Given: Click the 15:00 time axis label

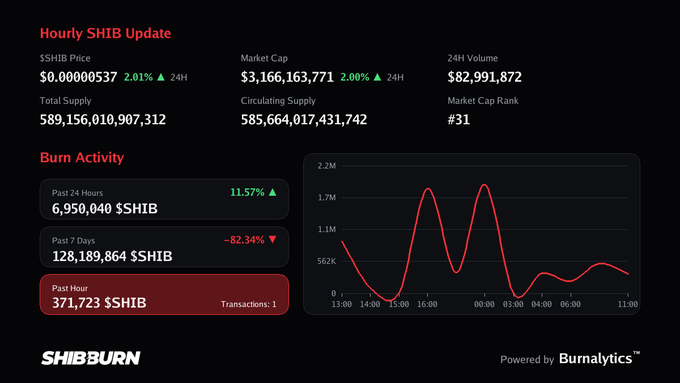Looking at the screenshot, I should 399,304.
